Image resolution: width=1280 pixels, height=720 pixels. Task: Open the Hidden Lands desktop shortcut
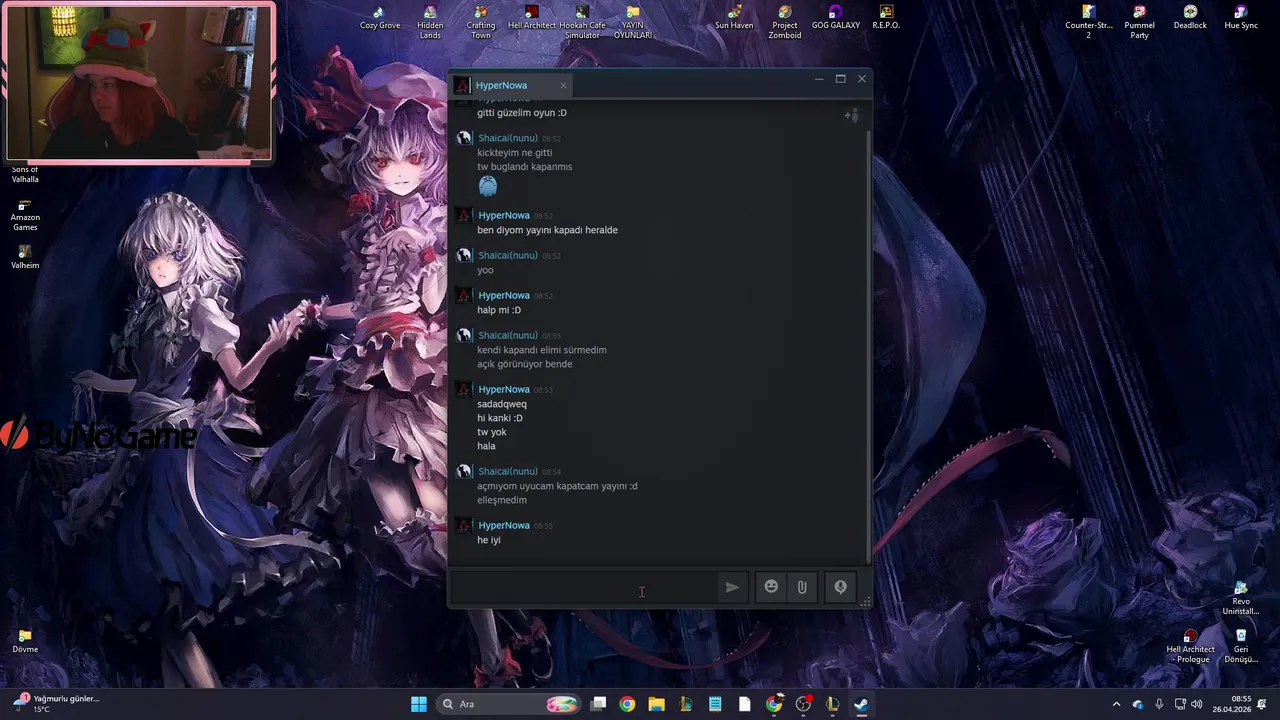430,22
